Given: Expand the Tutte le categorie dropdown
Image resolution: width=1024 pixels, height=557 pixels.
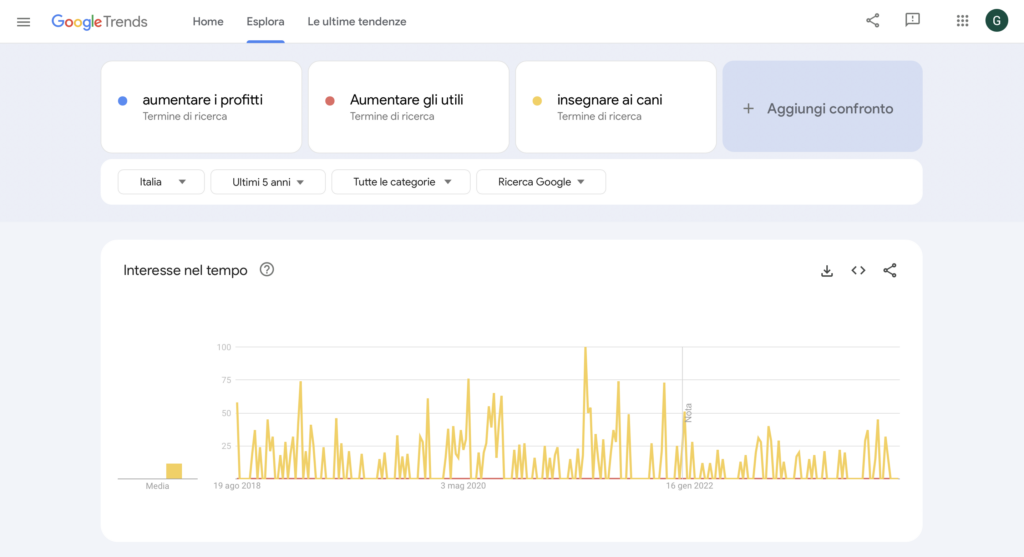Looking at the screenshot, I should coord(401,182).
